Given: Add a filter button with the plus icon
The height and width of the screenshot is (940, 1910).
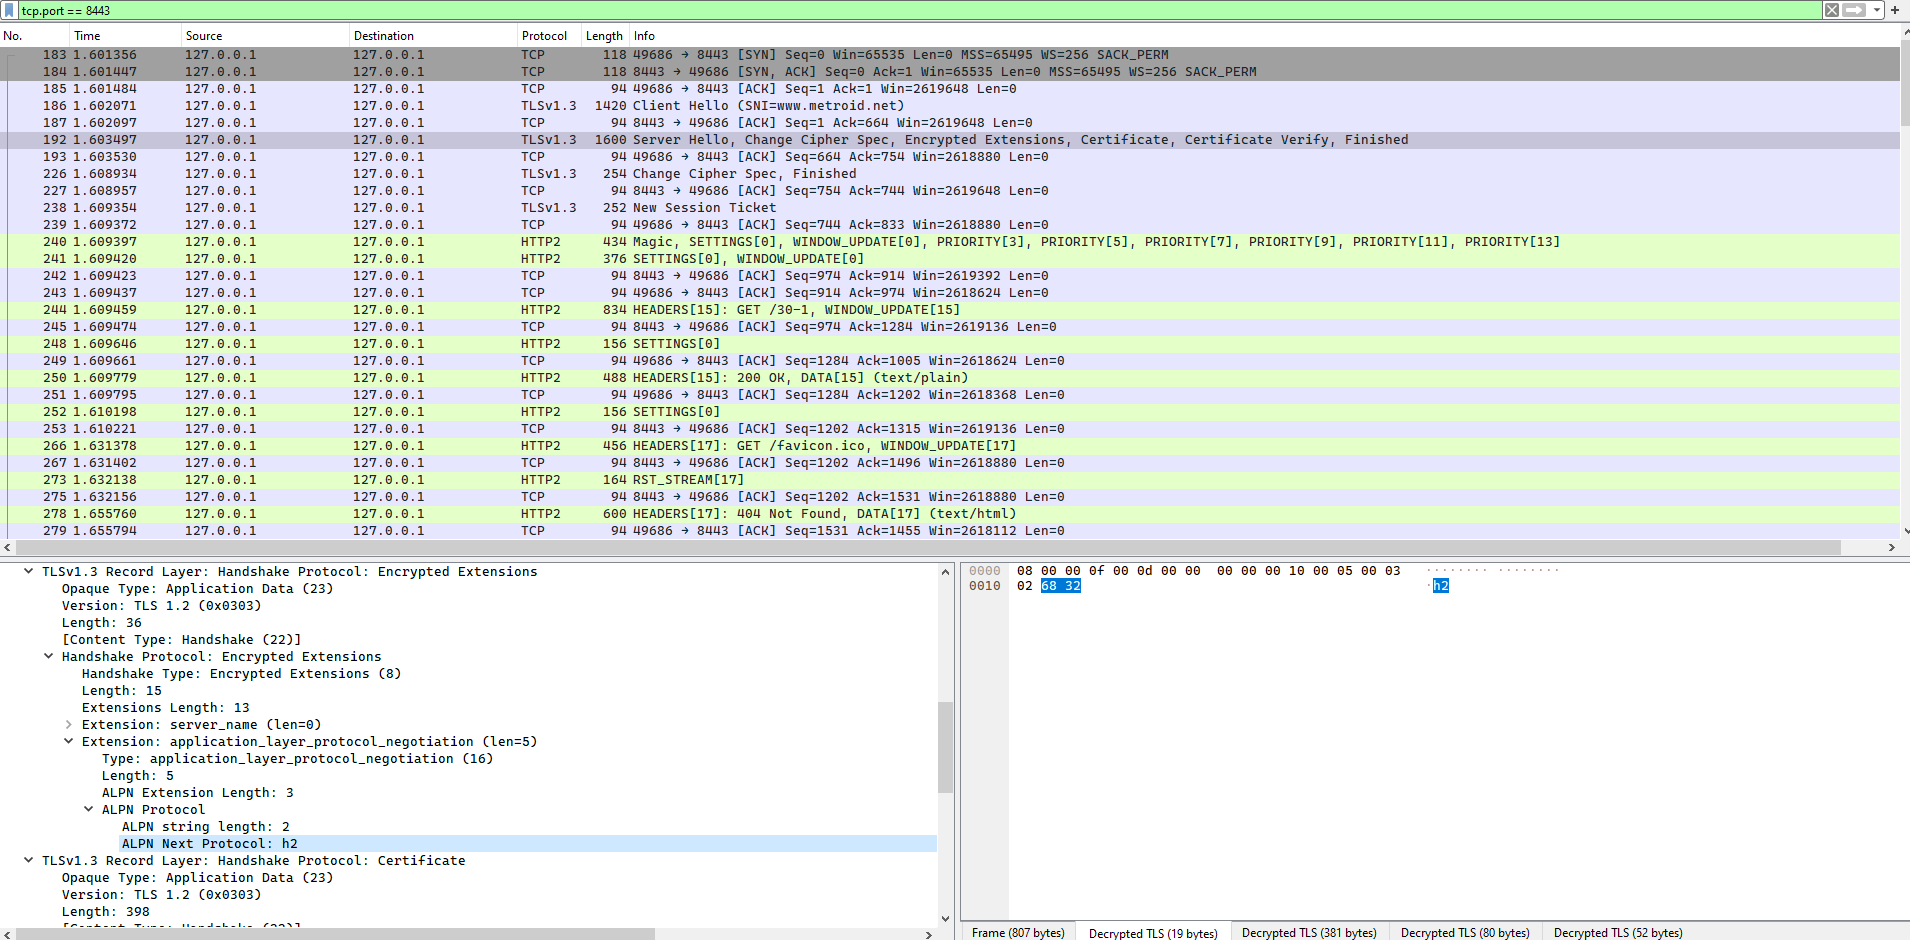Looking at the screenshot, I should click(1895, 10).
